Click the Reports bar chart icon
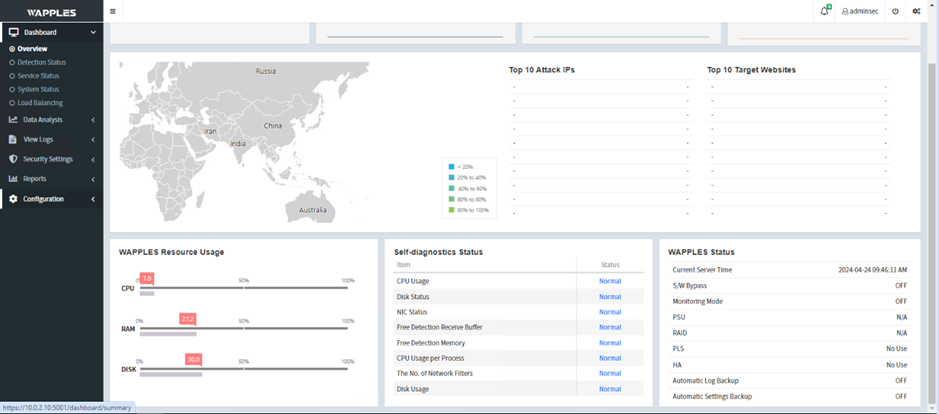 tap(13, 179)
